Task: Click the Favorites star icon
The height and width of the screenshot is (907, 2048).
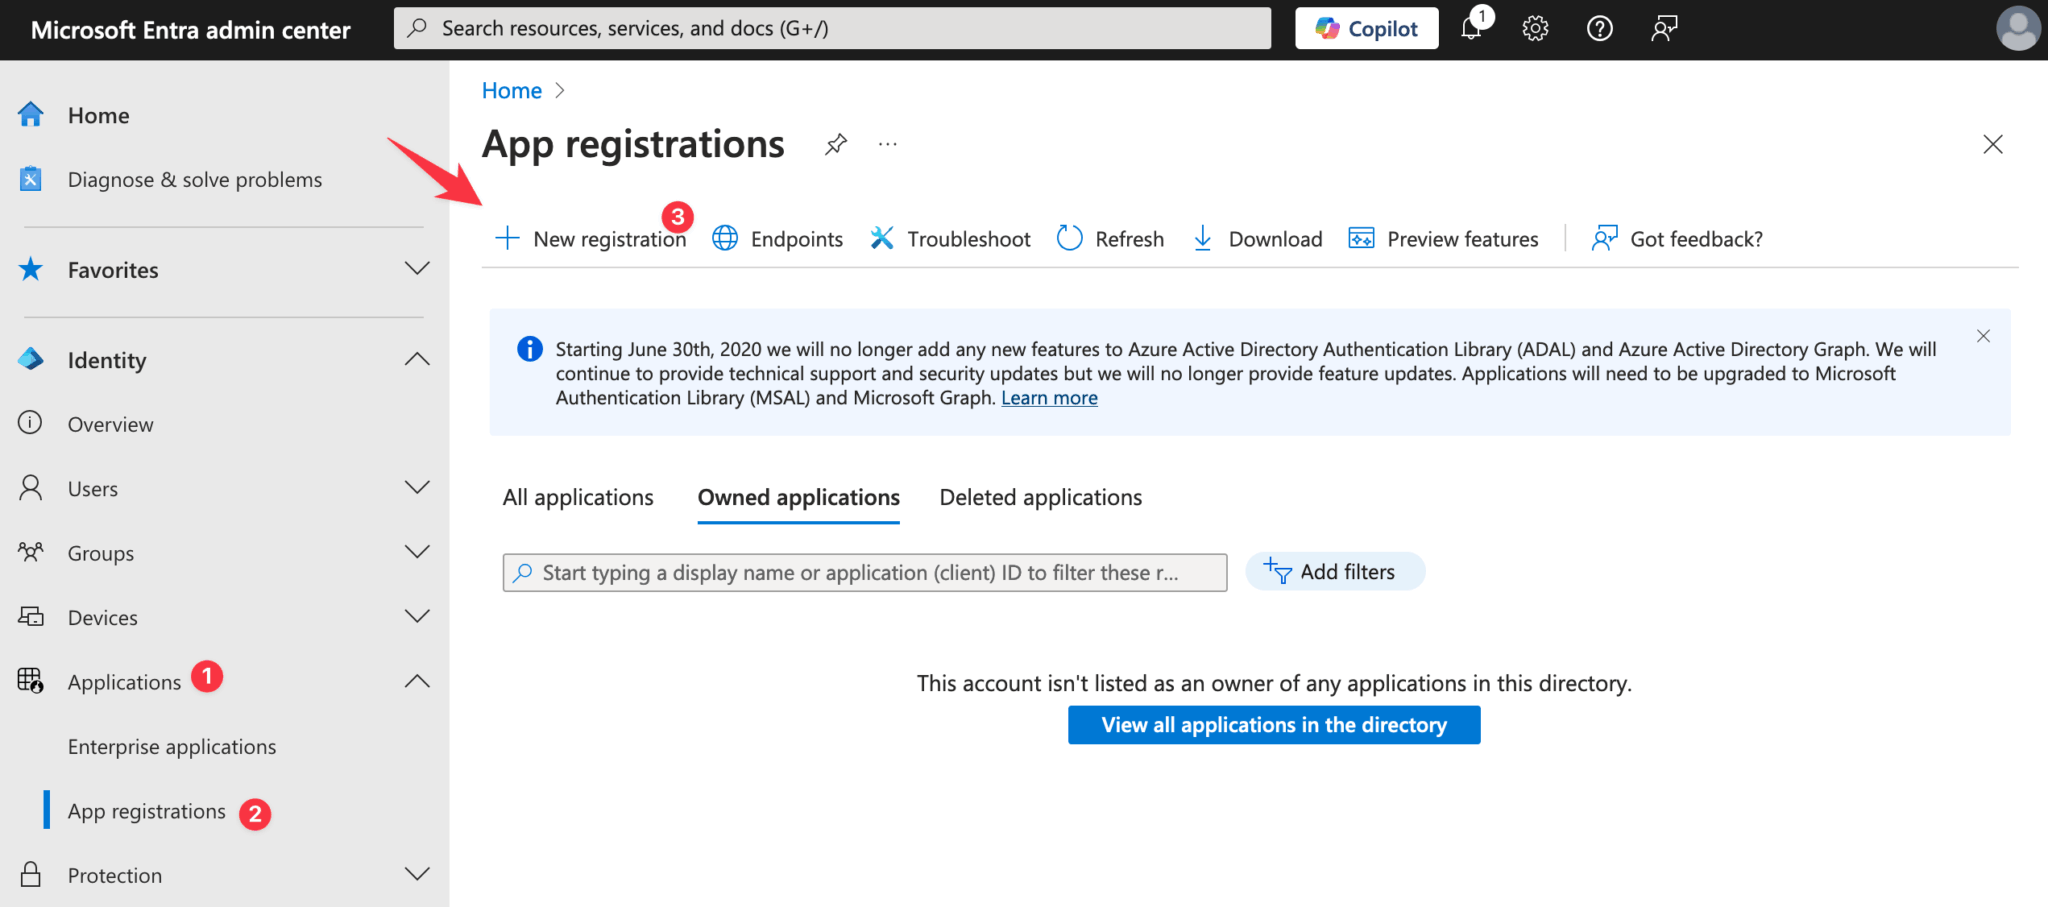Action: (31, 269)
